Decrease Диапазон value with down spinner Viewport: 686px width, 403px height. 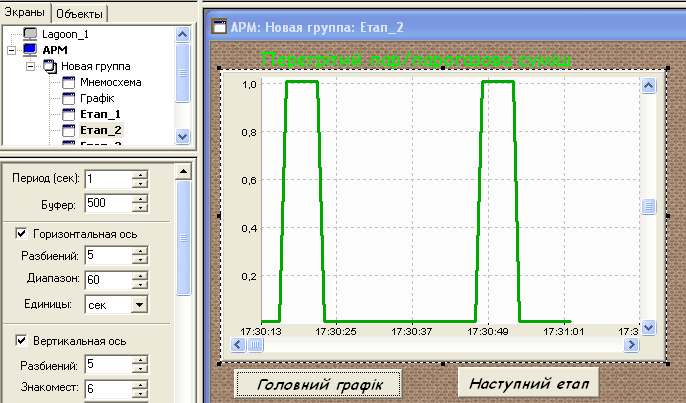140,284
